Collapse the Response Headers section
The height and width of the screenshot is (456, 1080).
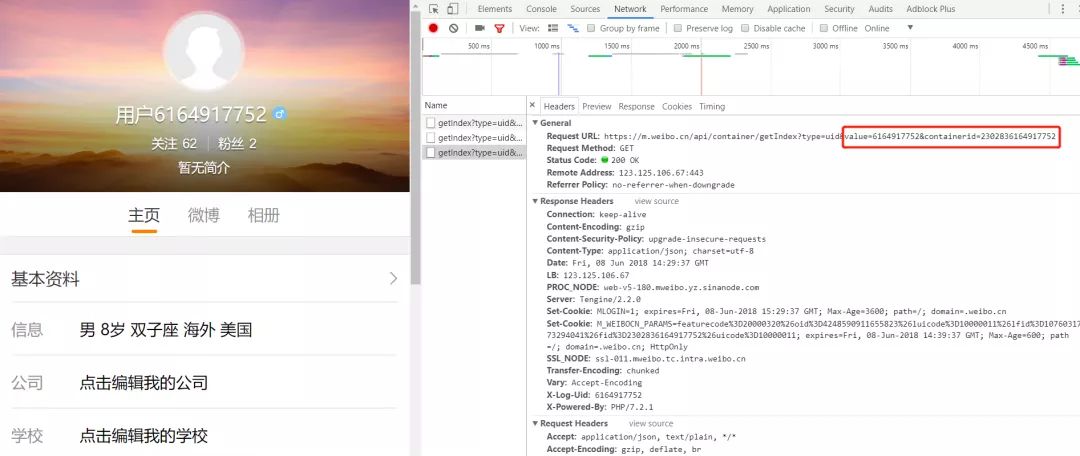pos(535,202)
